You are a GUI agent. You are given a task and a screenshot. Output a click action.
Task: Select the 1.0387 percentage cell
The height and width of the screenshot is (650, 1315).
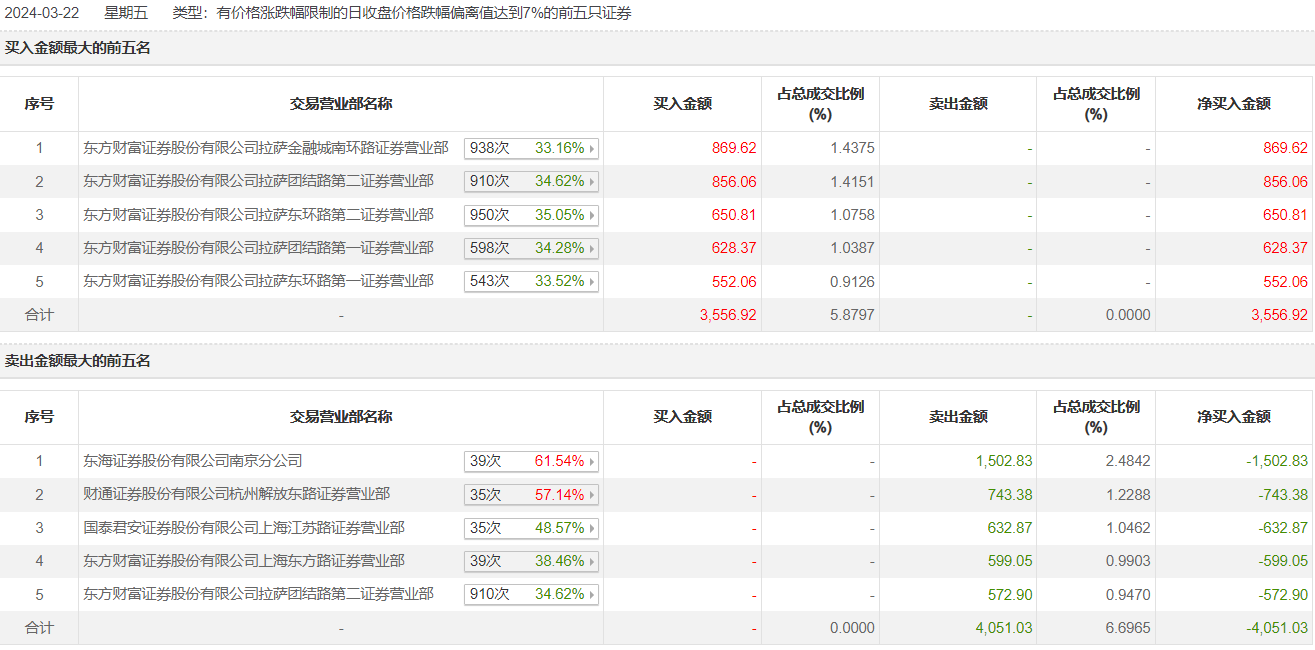(852, 248)
